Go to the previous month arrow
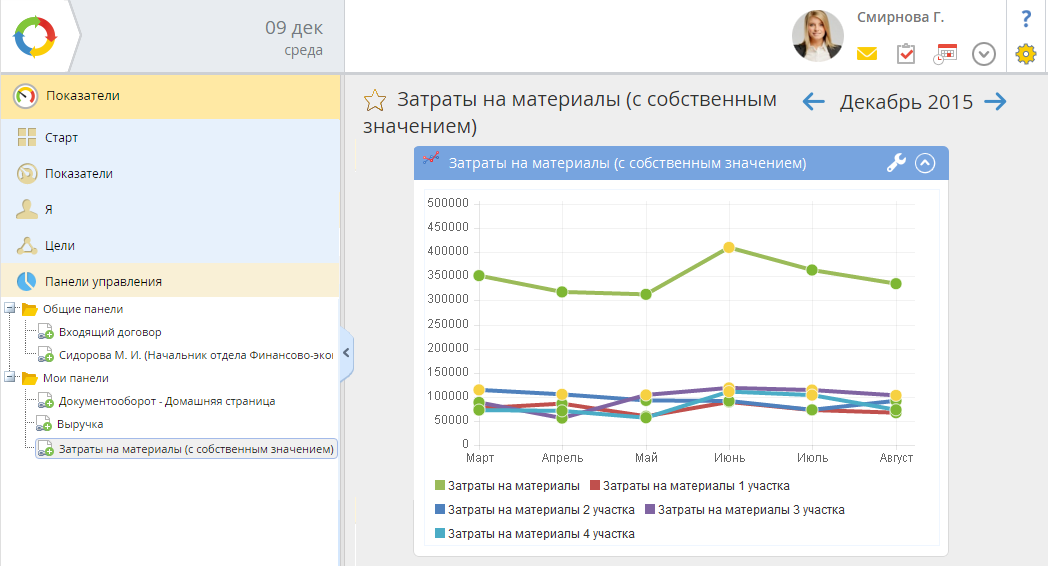The width and height of the screenshot is (1048, 566). (x=814, y=101)
